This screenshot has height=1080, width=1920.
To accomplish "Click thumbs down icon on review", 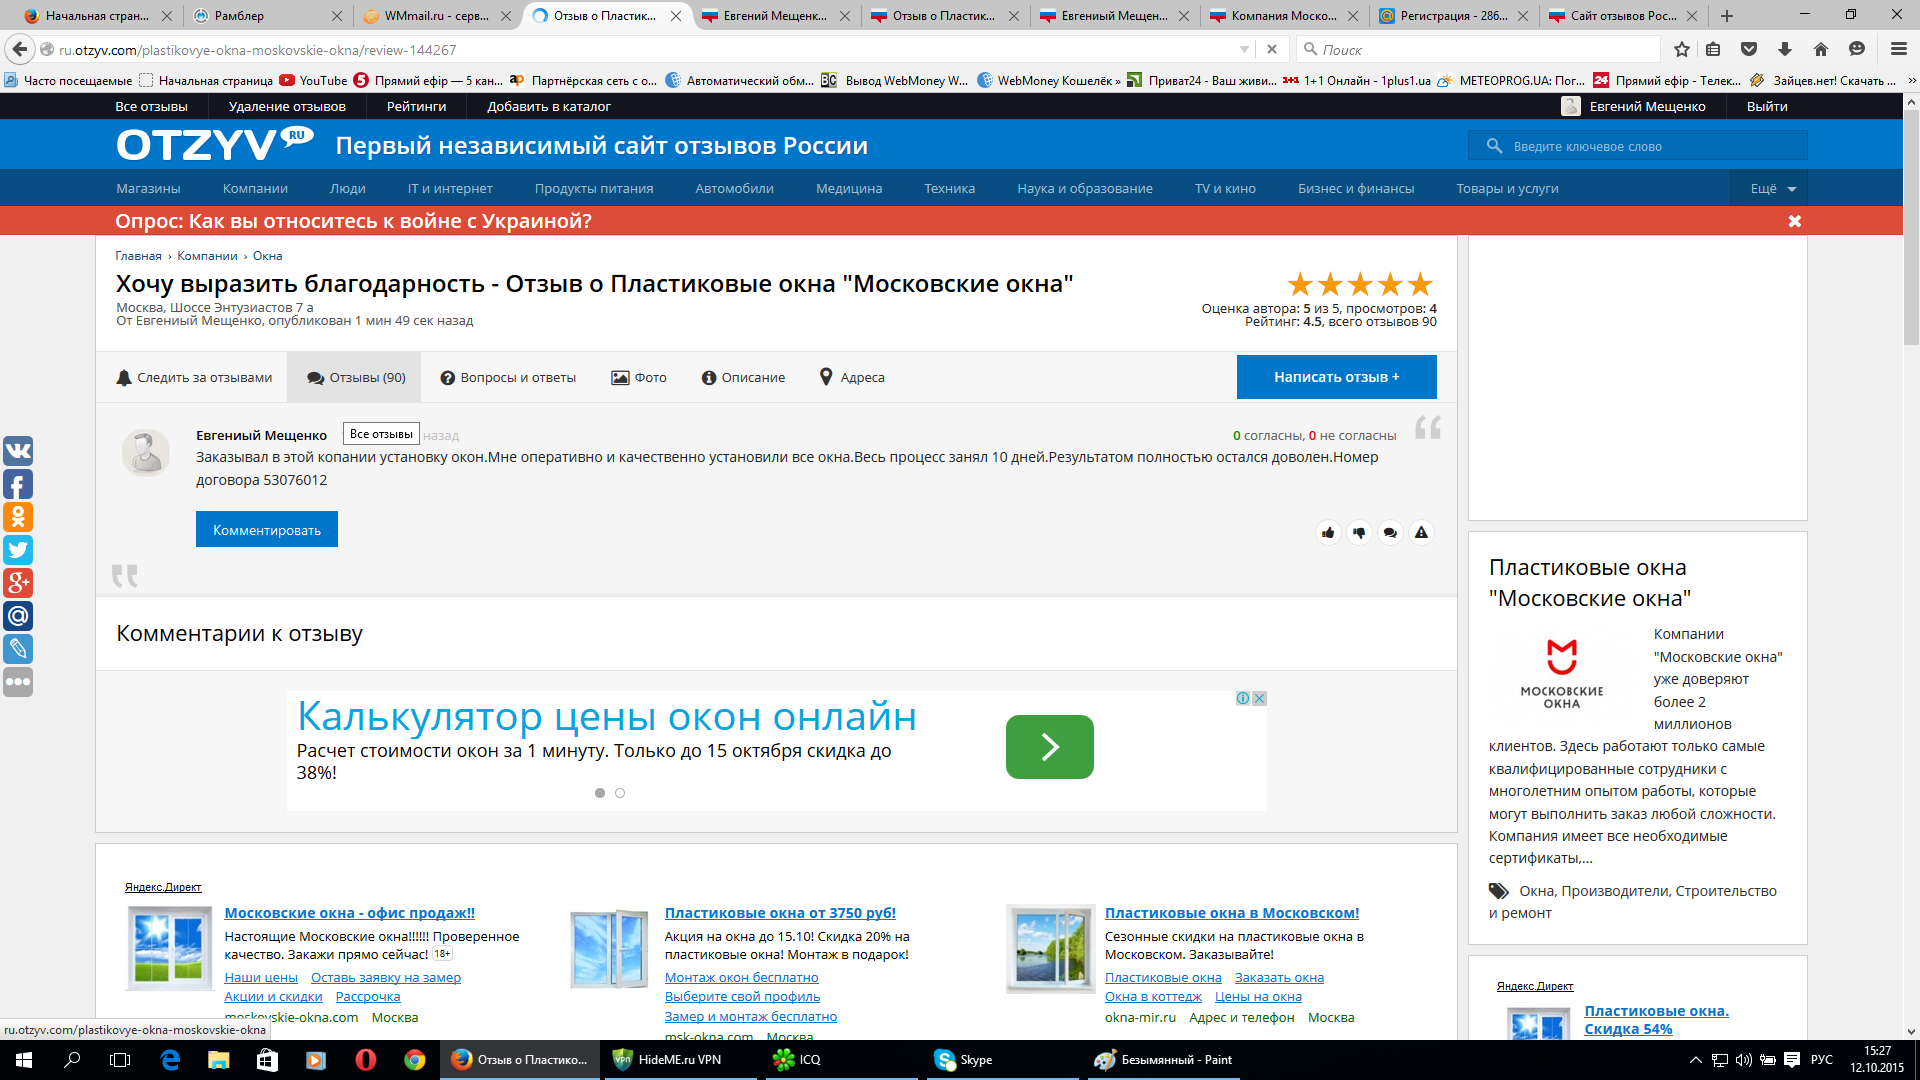I will [1359, 533].
